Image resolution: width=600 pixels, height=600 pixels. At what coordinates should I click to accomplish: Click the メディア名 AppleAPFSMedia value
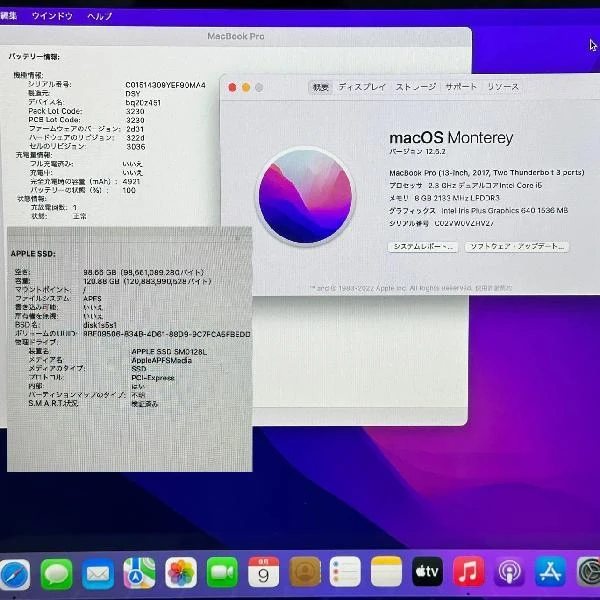click(x=161, y=360)
